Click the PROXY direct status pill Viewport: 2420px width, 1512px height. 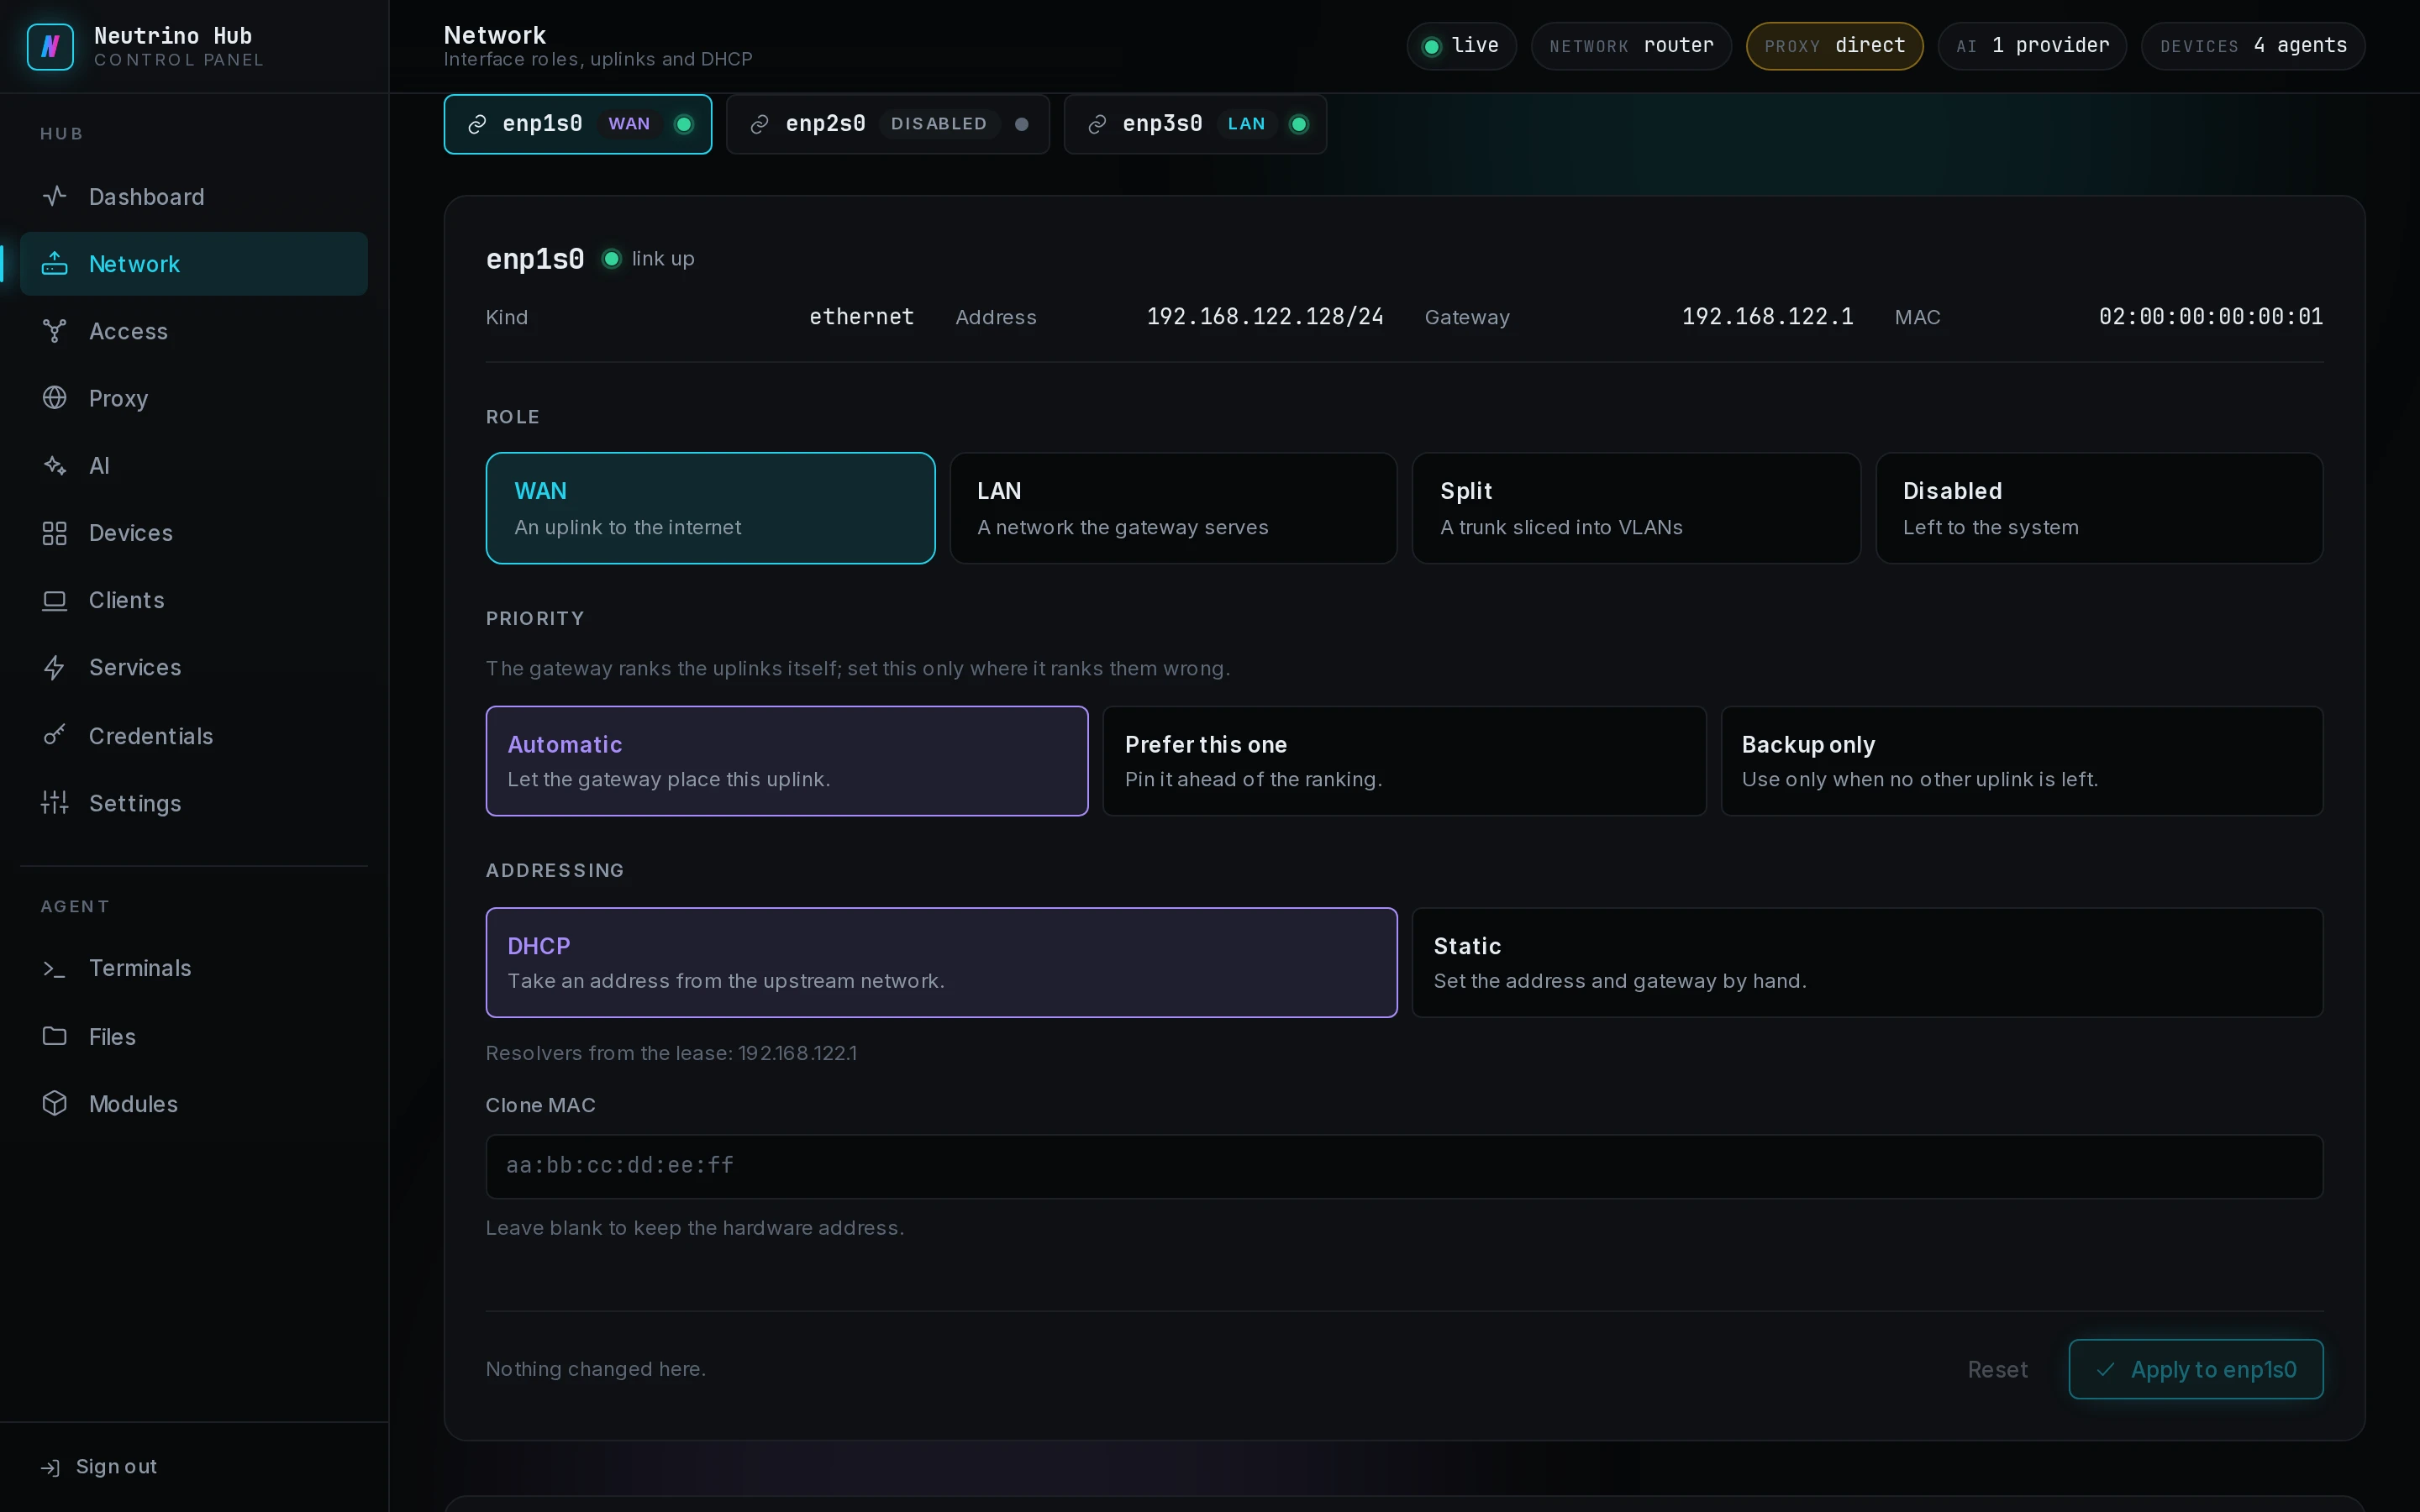coord(1834,46)
